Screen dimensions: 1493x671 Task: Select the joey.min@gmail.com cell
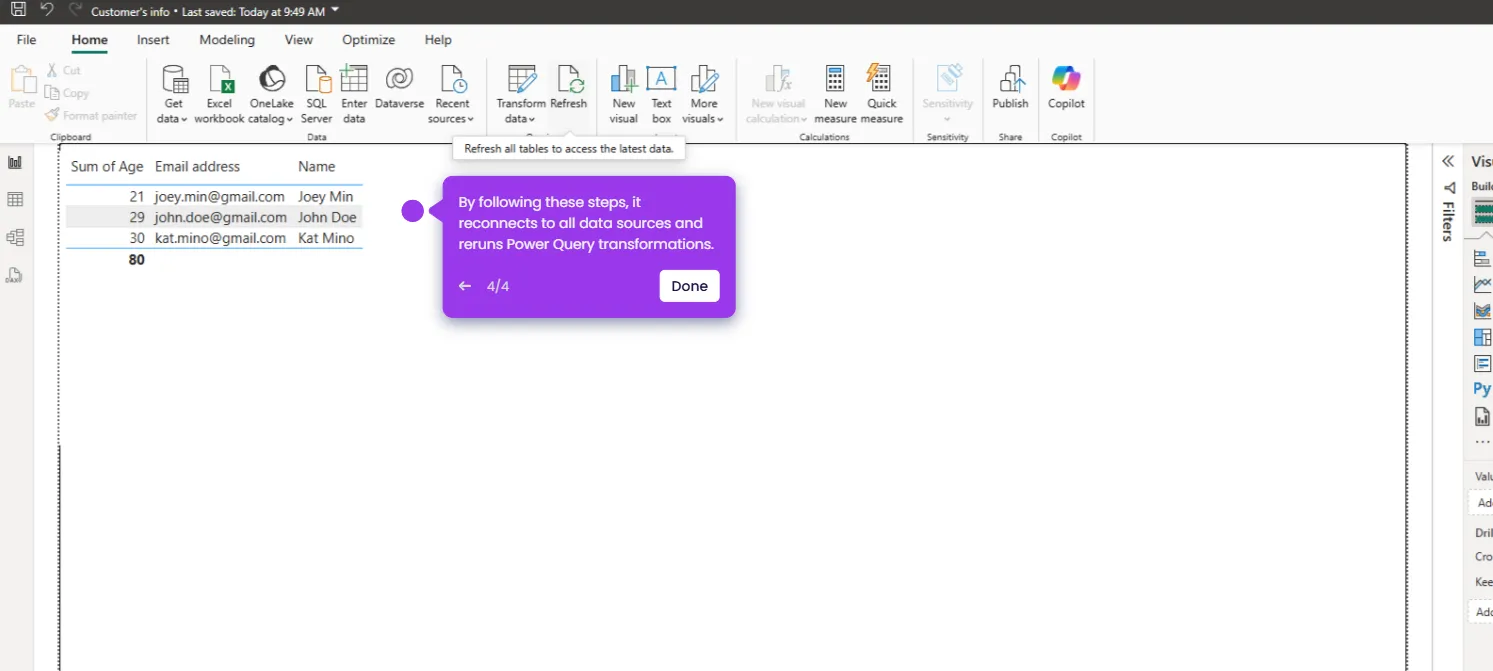coord(219,196)
